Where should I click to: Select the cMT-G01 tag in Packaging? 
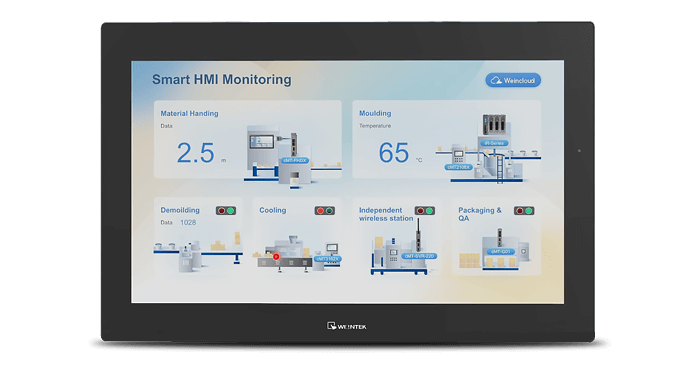click(500, 251)
